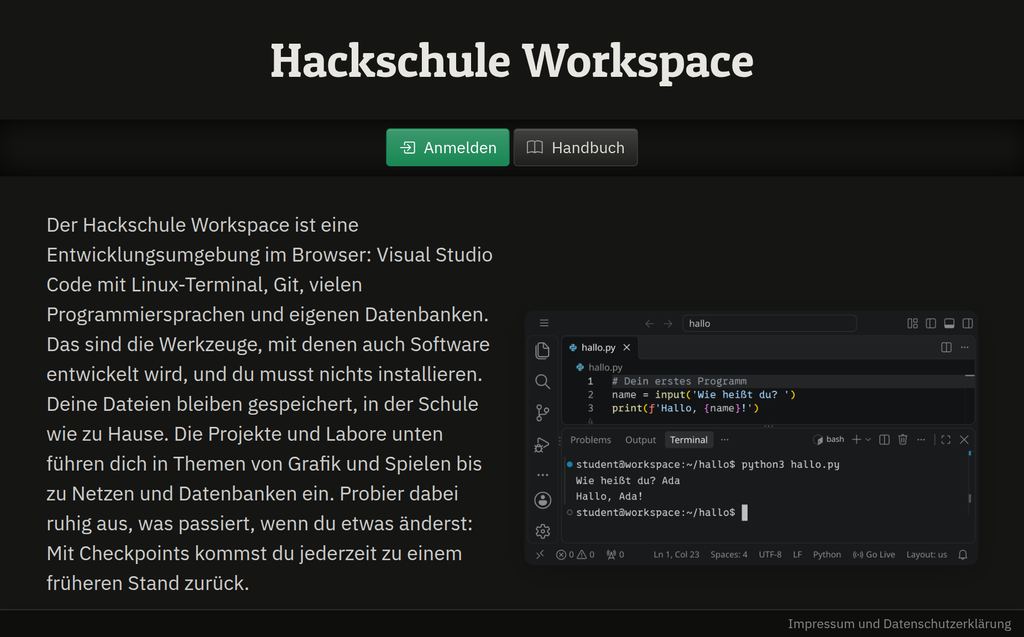The height and width of the screenshot is (637, 1024).
Task: Open the Explorer files icon in activity bar
Action: tap(543, 351)
